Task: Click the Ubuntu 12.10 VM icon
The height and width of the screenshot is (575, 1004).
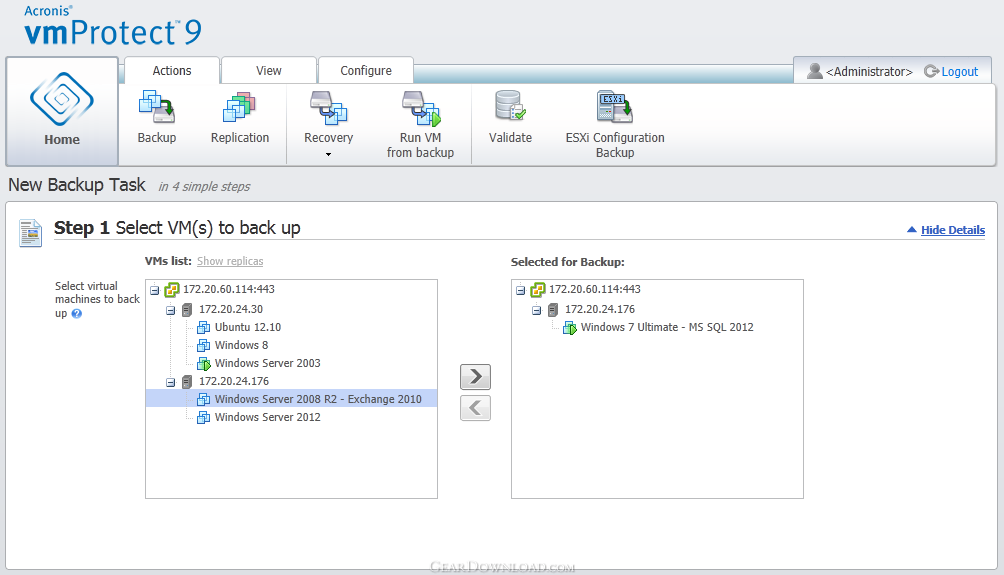Action: [204, 327]
